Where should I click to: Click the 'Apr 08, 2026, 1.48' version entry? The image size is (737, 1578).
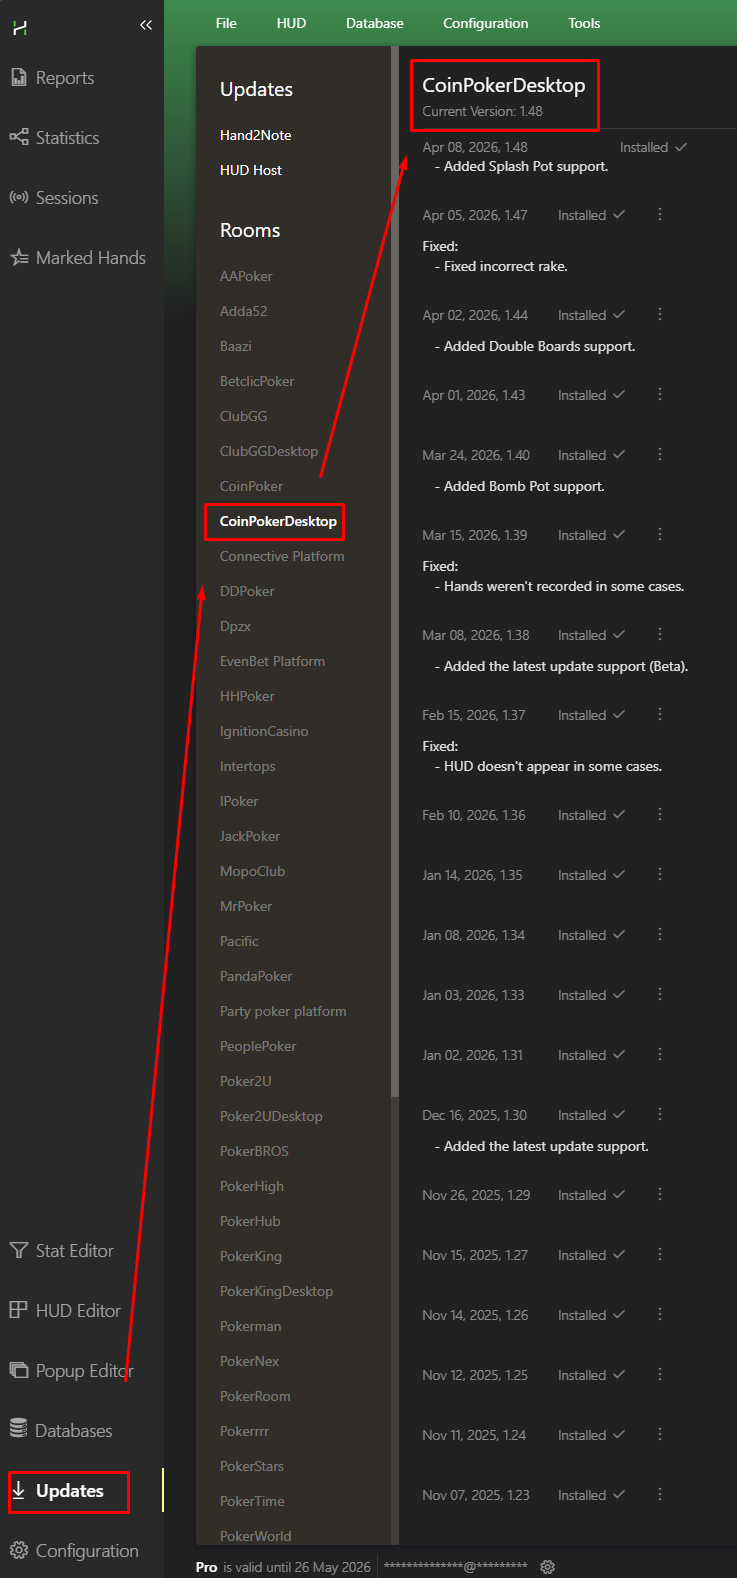(x=475, y=147)
